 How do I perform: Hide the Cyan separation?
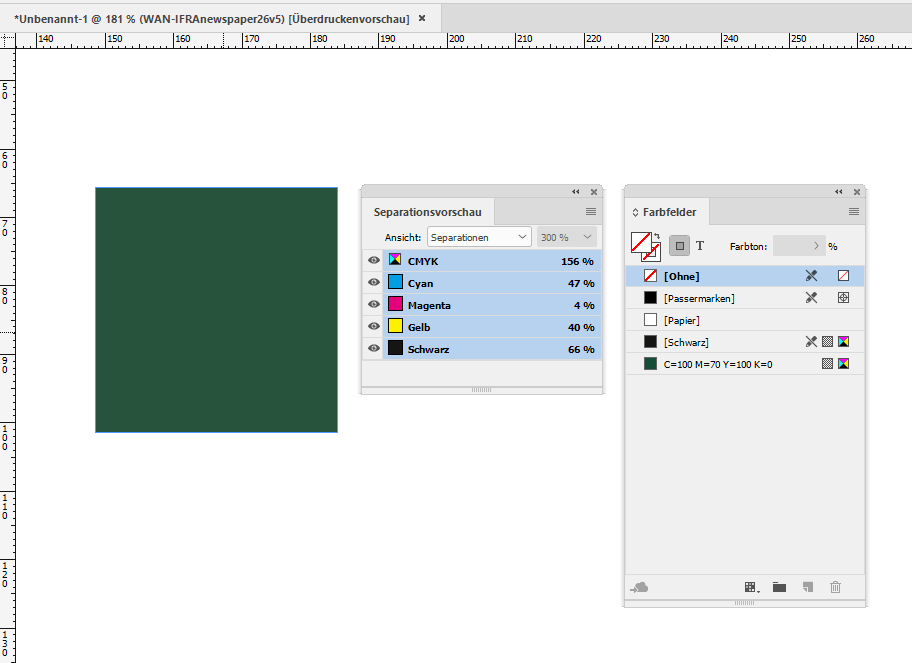(x=373, y=283)
